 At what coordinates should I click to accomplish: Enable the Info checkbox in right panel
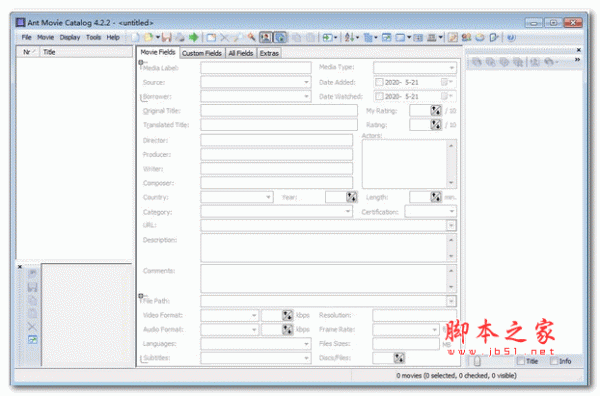[x=554, y=361]
